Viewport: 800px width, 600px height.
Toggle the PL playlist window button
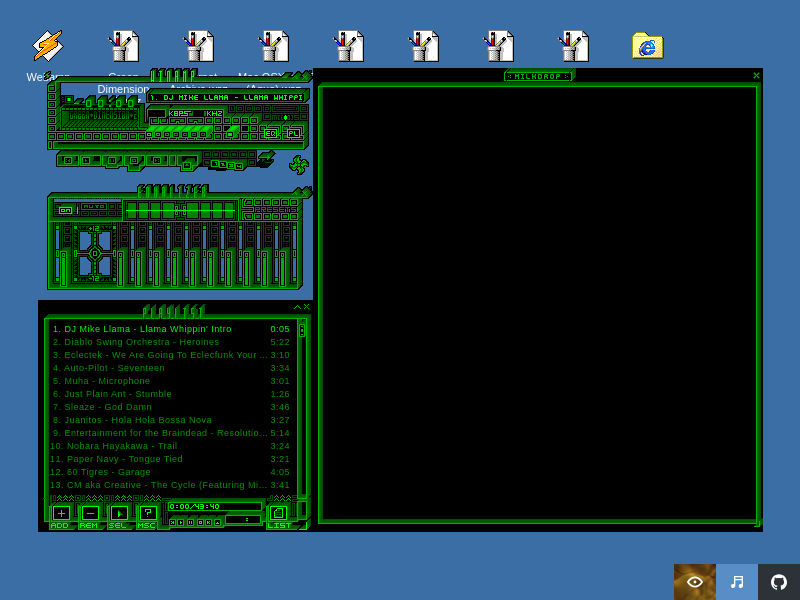(293, 133)
